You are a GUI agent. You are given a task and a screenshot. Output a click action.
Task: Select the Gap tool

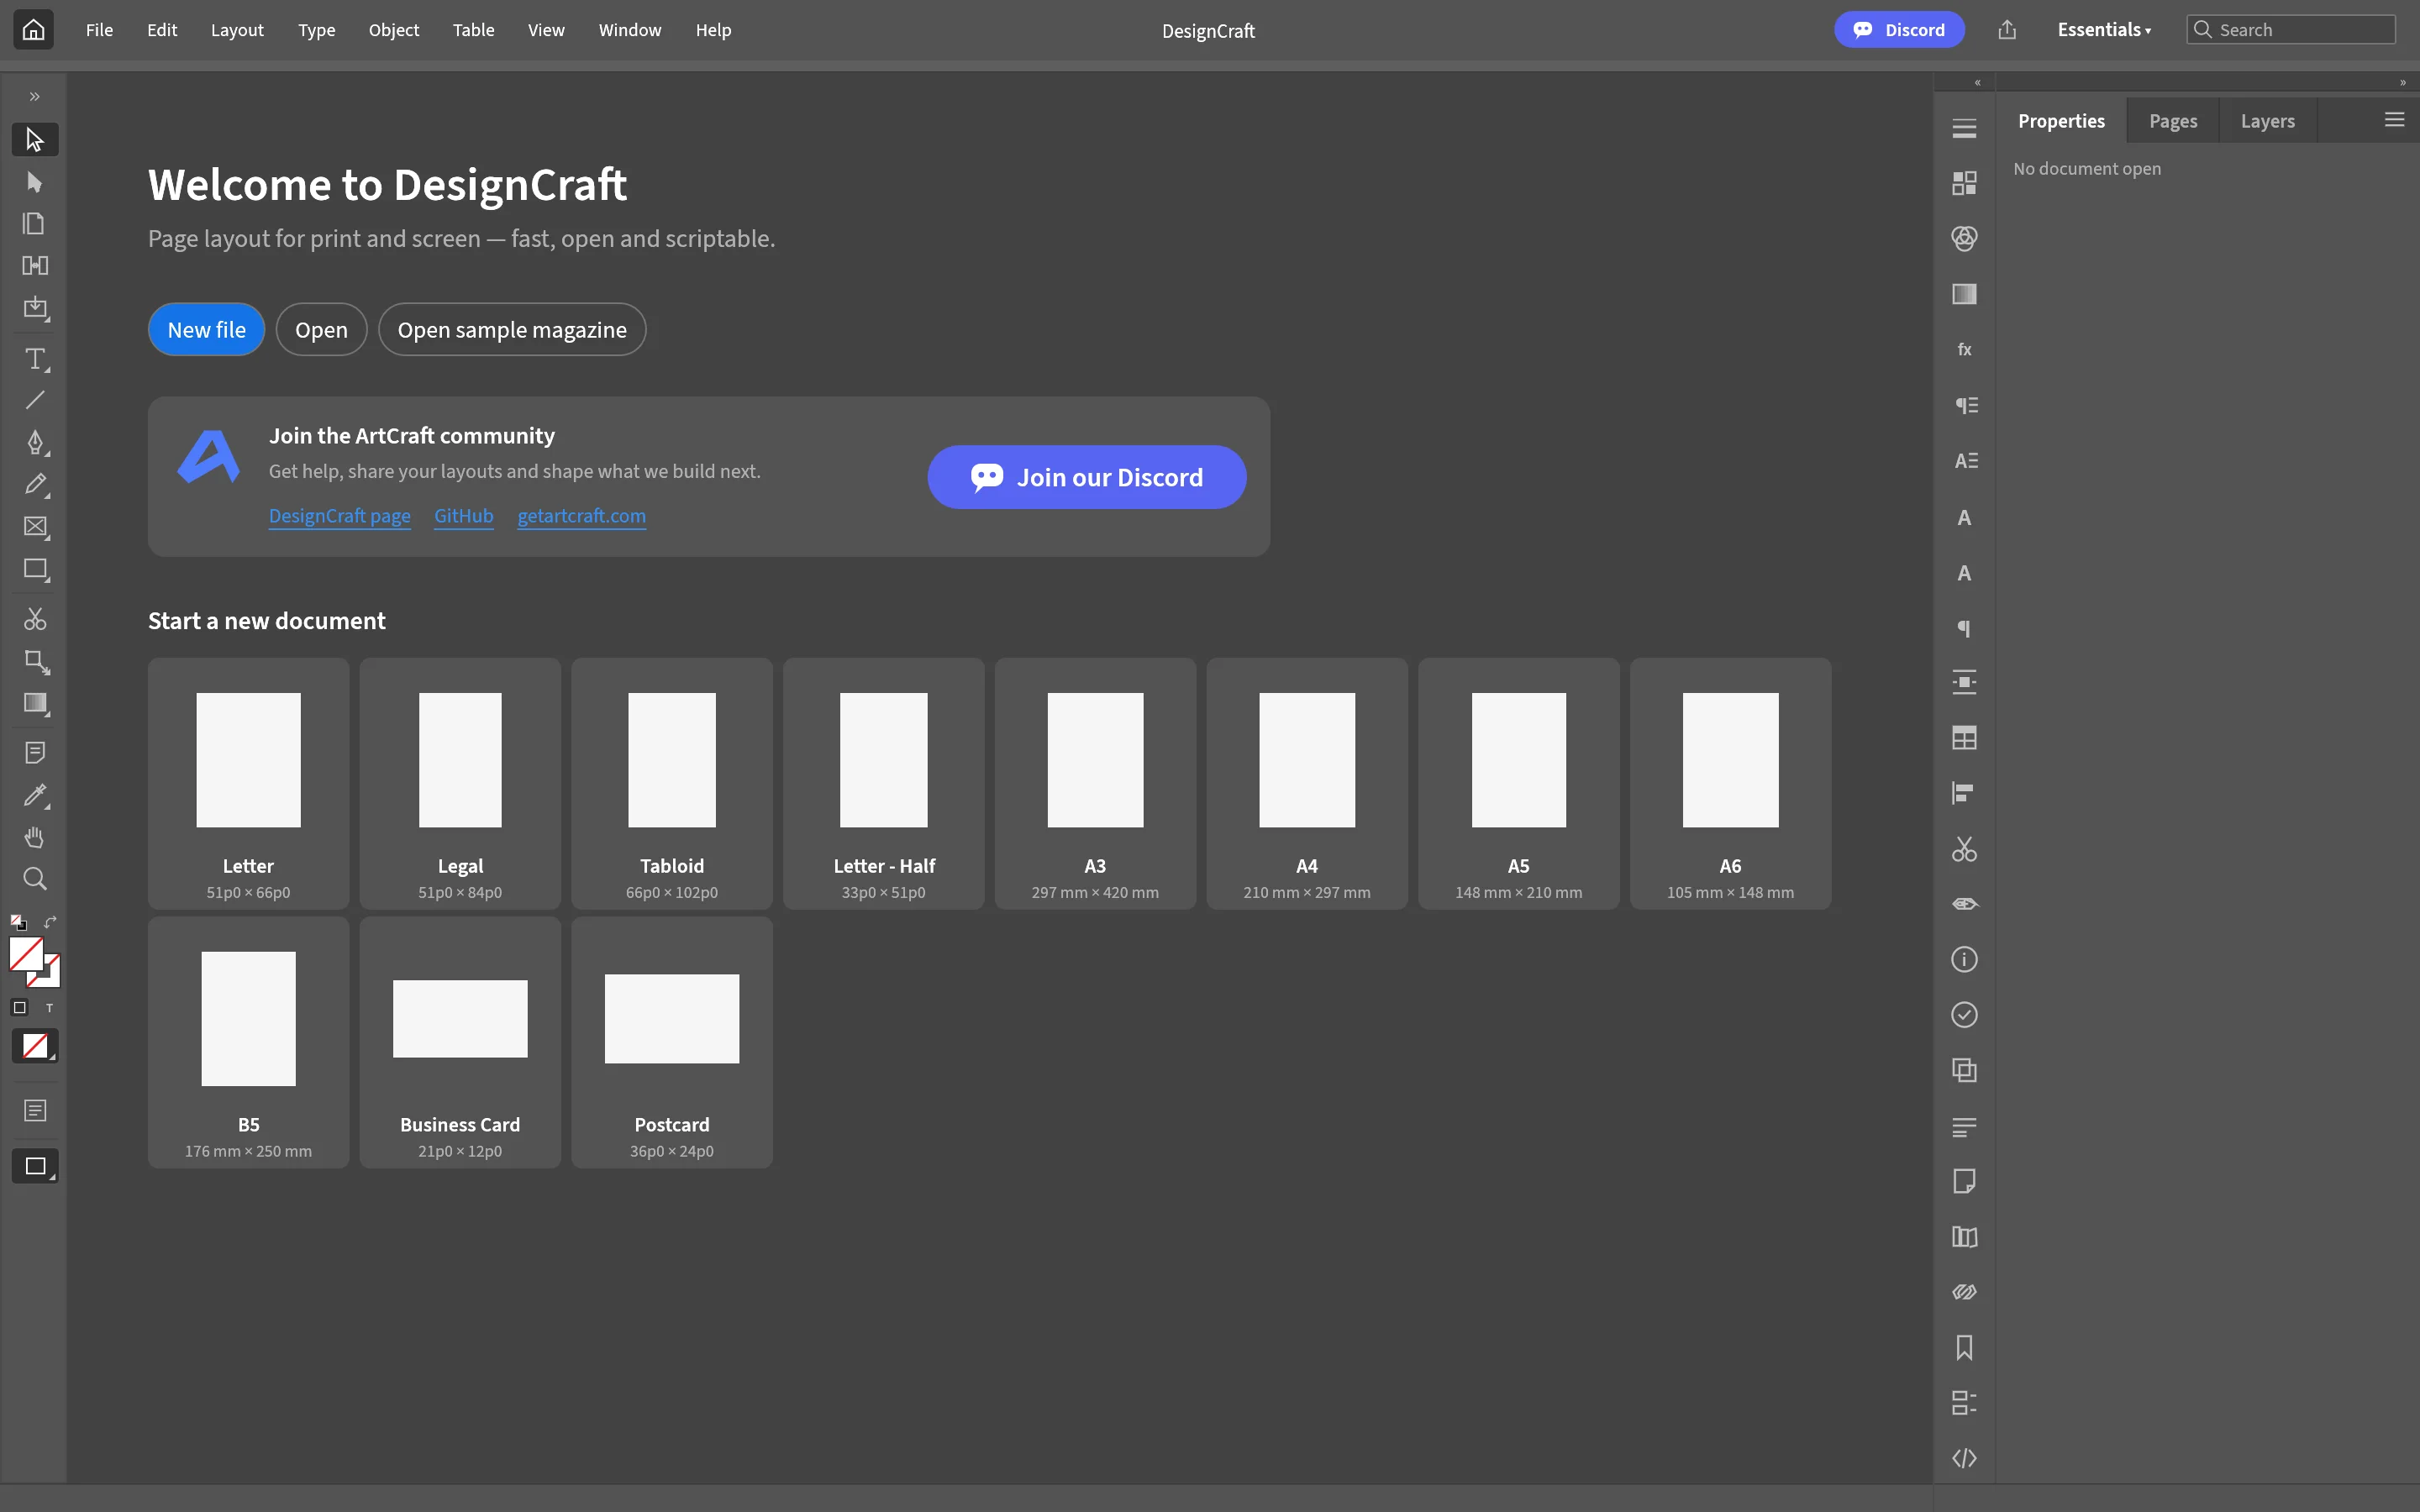35,265
